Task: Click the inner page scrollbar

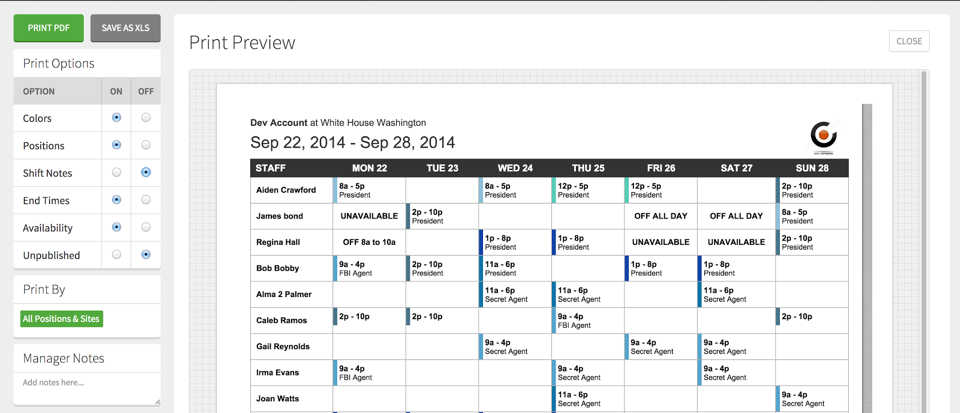Action: [x=866, y=258]
